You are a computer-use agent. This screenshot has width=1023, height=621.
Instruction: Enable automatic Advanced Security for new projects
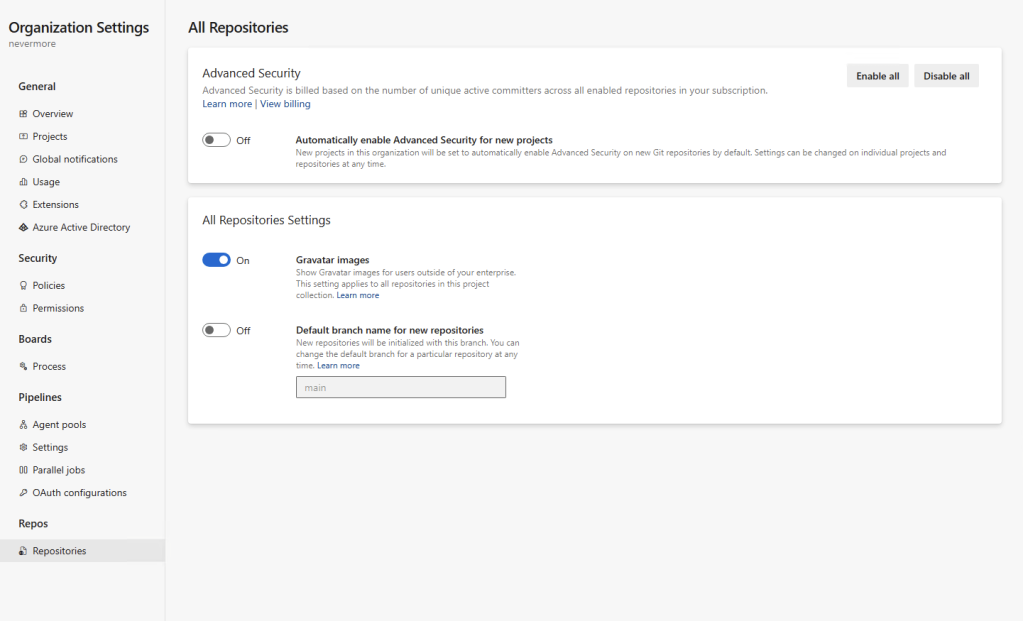[216, 140]
